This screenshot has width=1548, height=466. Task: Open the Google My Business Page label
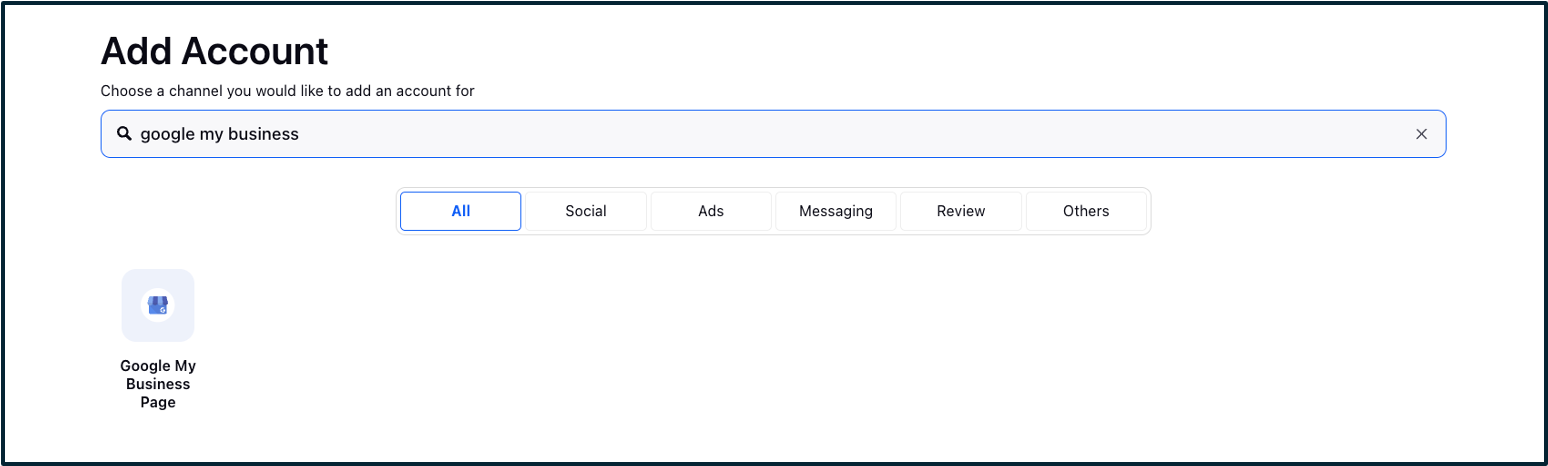point(158,384)
